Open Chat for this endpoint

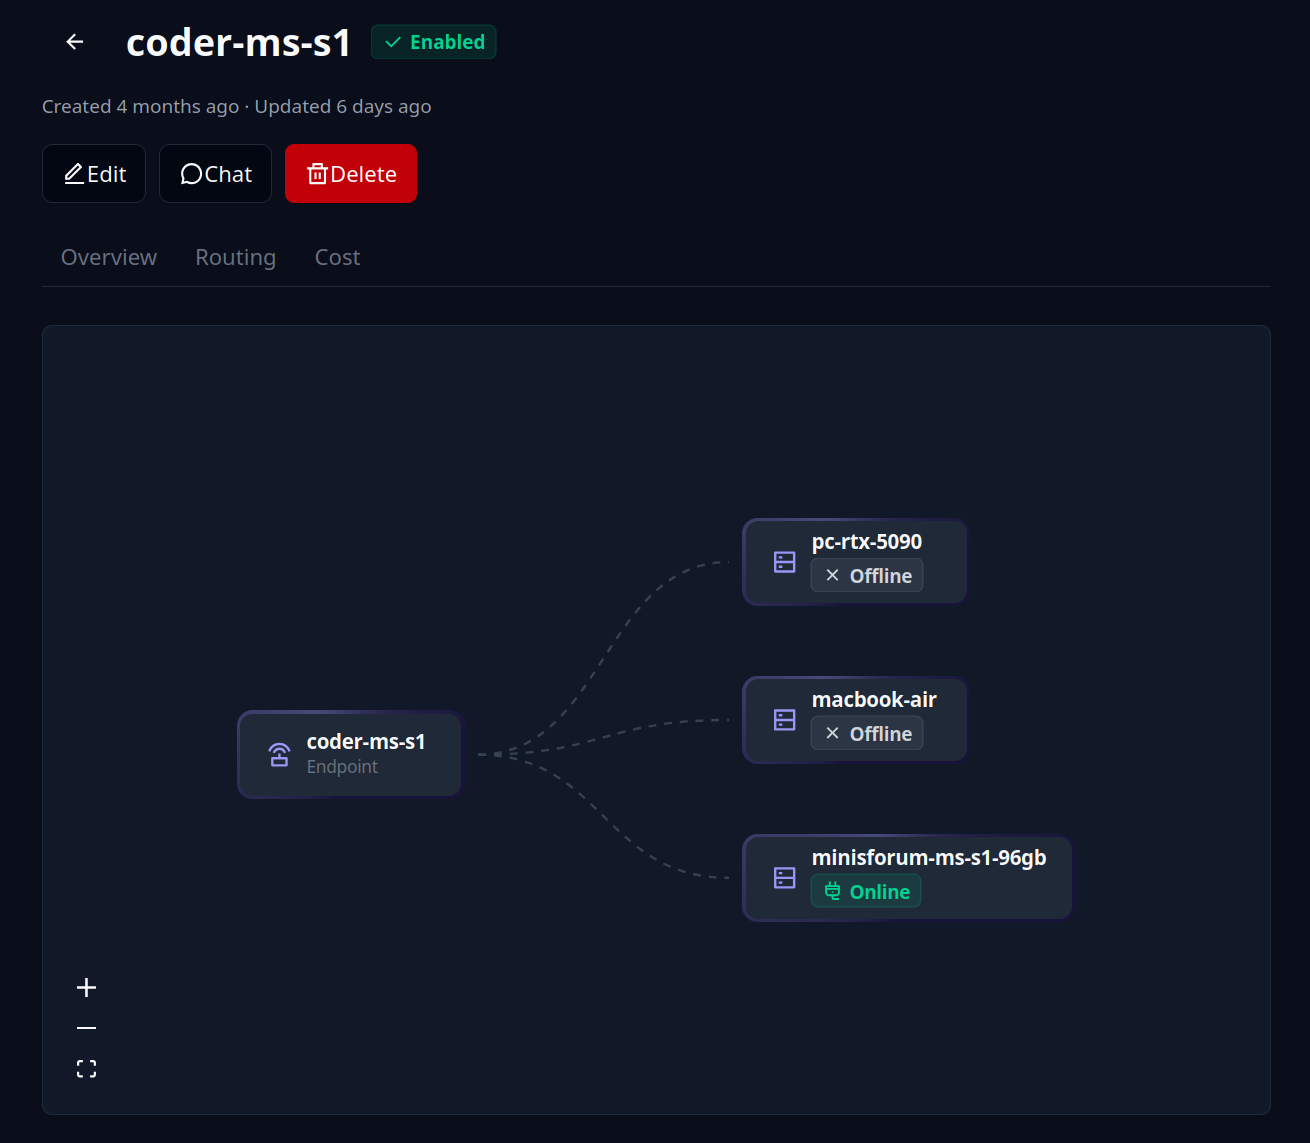pyautogui.click(x=215, y=174)
